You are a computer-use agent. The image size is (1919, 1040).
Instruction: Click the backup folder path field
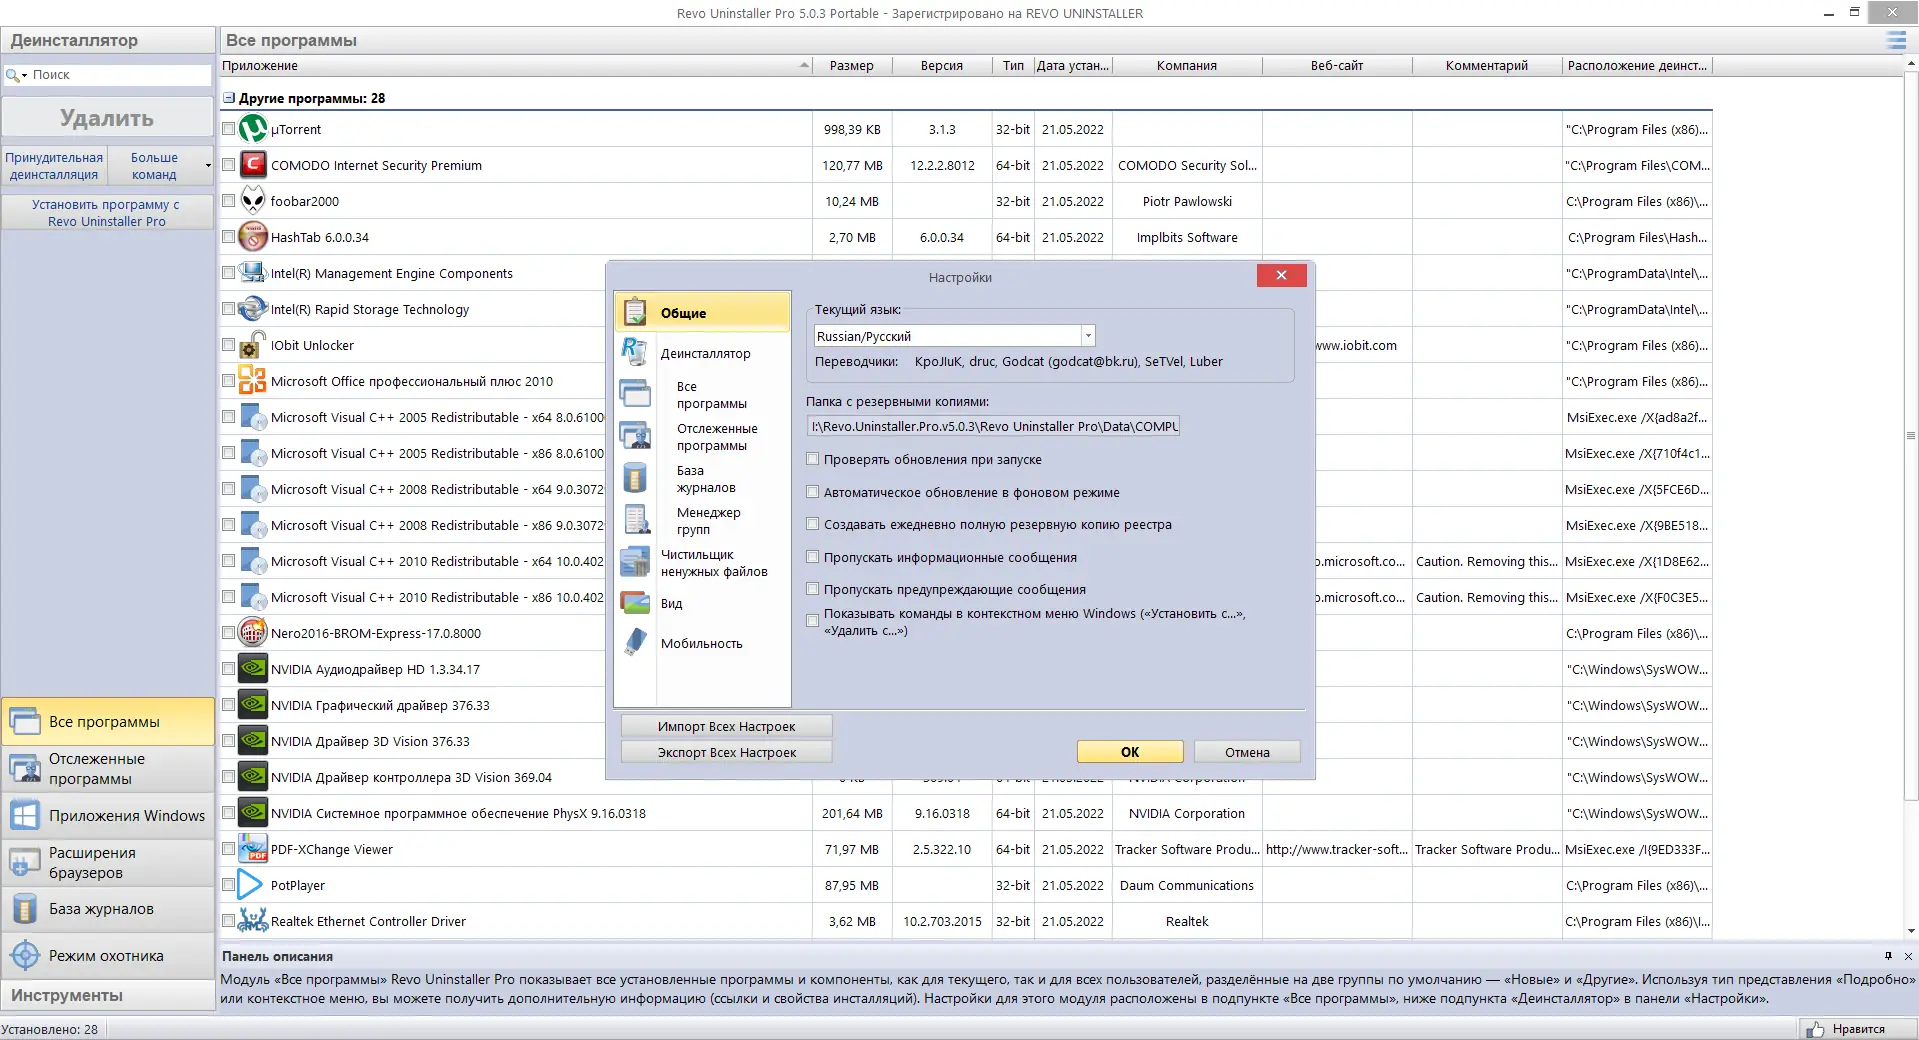[x=993, y=426]
